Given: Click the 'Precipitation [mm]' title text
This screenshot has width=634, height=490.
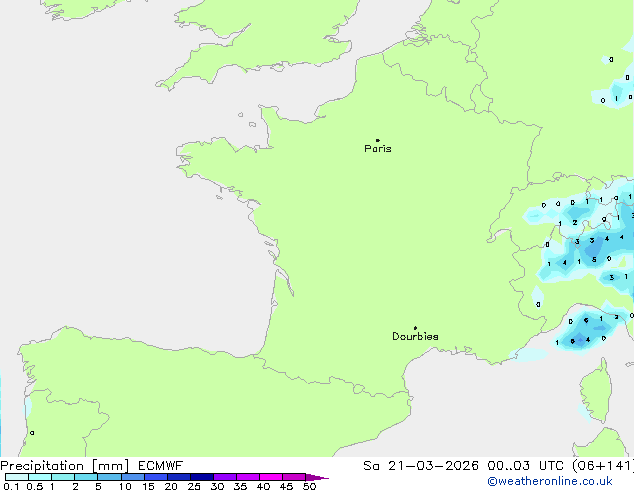Looking at the screenshot, I should (65, 466).
